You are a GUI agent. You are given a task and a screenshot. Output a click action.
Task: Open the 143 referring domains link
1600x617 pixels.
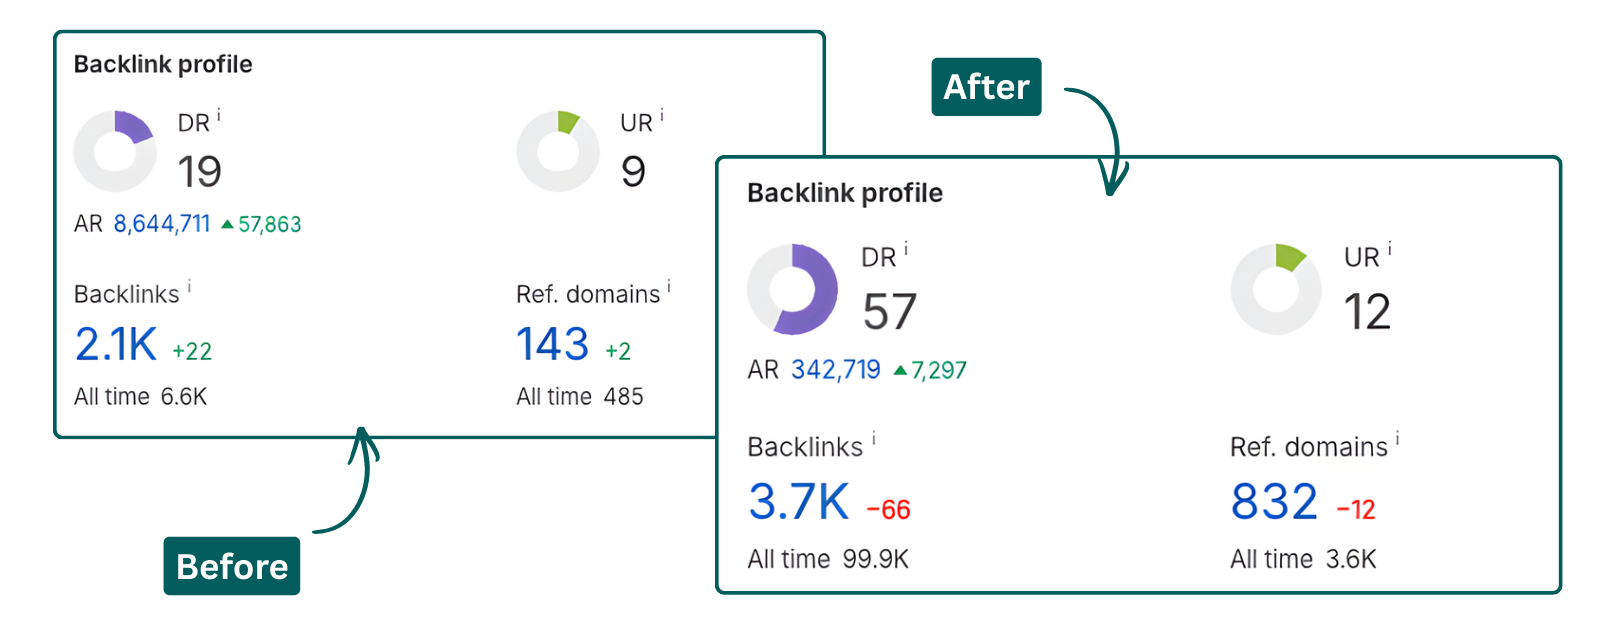point(552,345)
